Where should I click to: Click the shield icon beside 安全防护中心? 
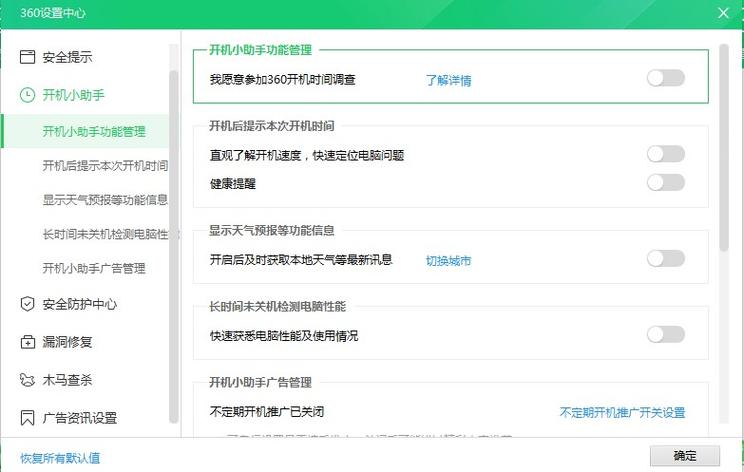coord(28,304)
